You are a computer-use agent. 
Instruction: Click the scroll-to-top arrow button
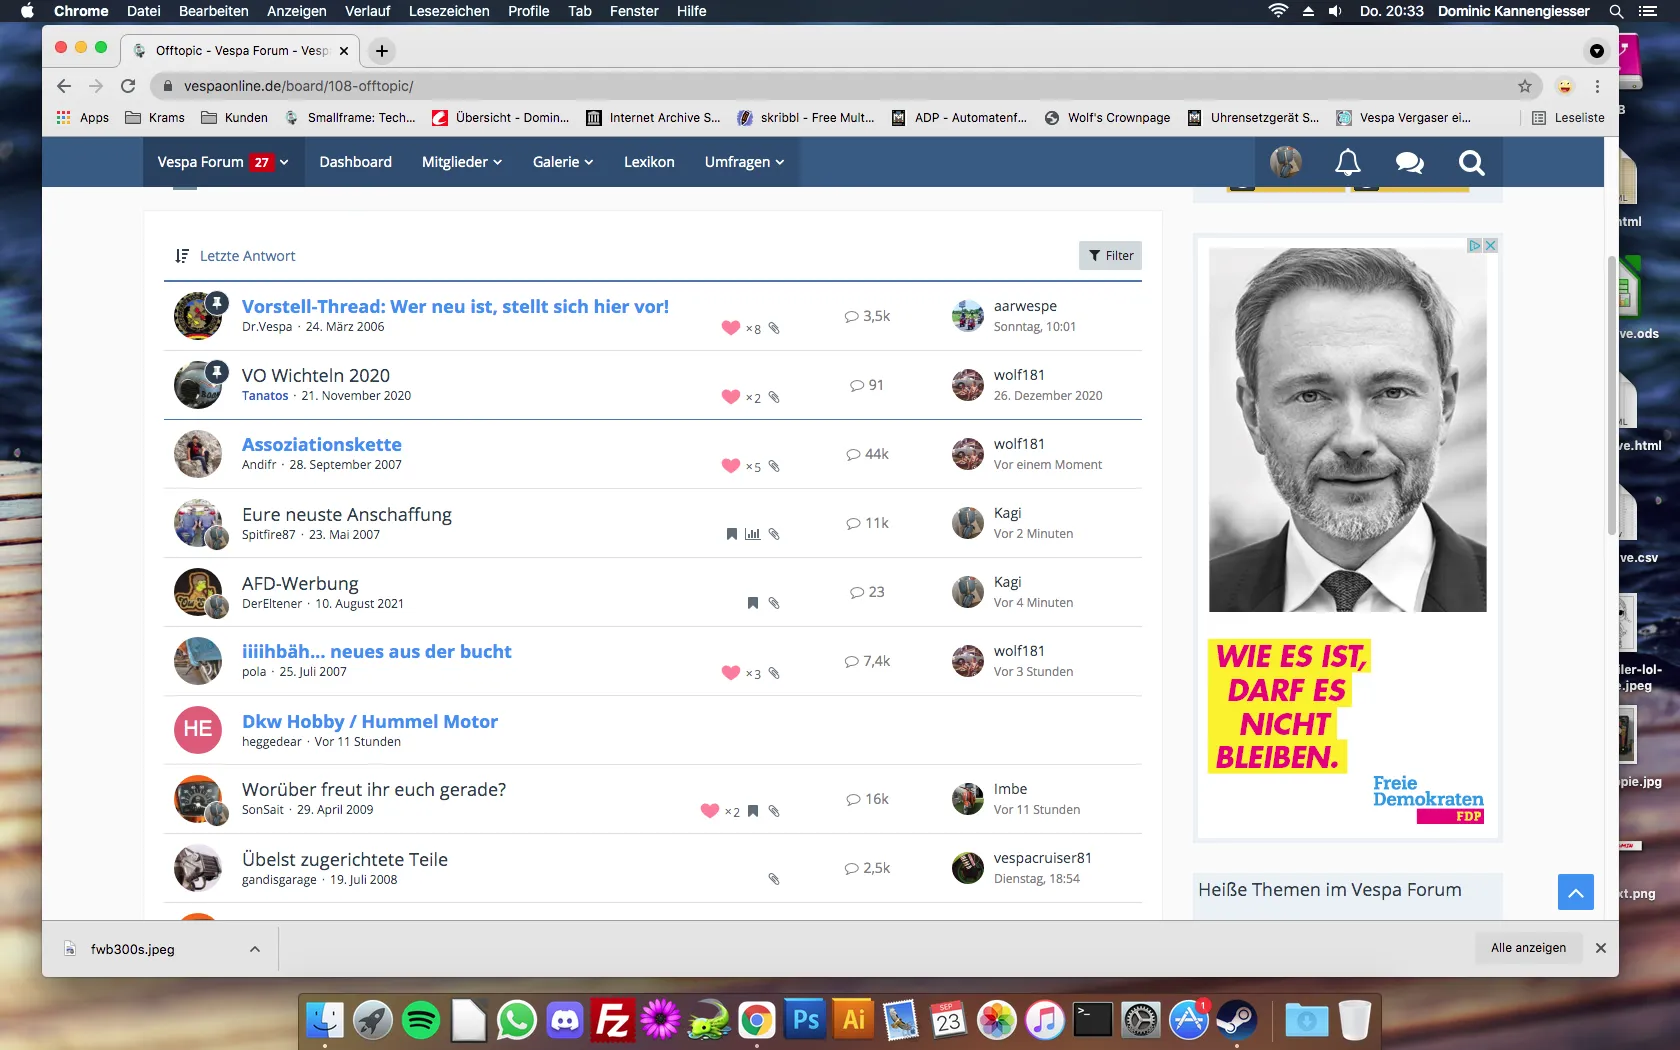1575,892
